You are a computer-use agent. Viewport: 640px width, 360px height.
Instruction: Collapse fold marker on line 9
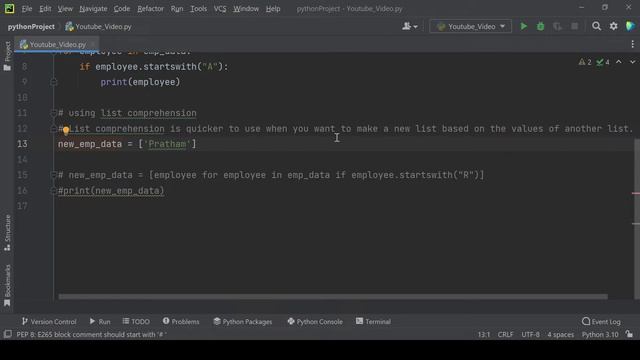point(53,82)
